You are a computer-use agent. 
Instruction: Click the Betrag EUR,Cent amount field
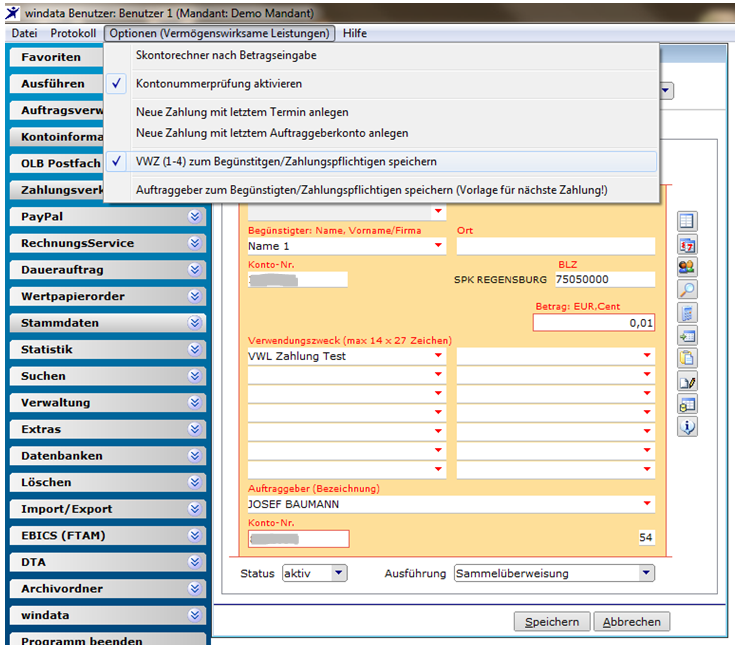[593, 322]
